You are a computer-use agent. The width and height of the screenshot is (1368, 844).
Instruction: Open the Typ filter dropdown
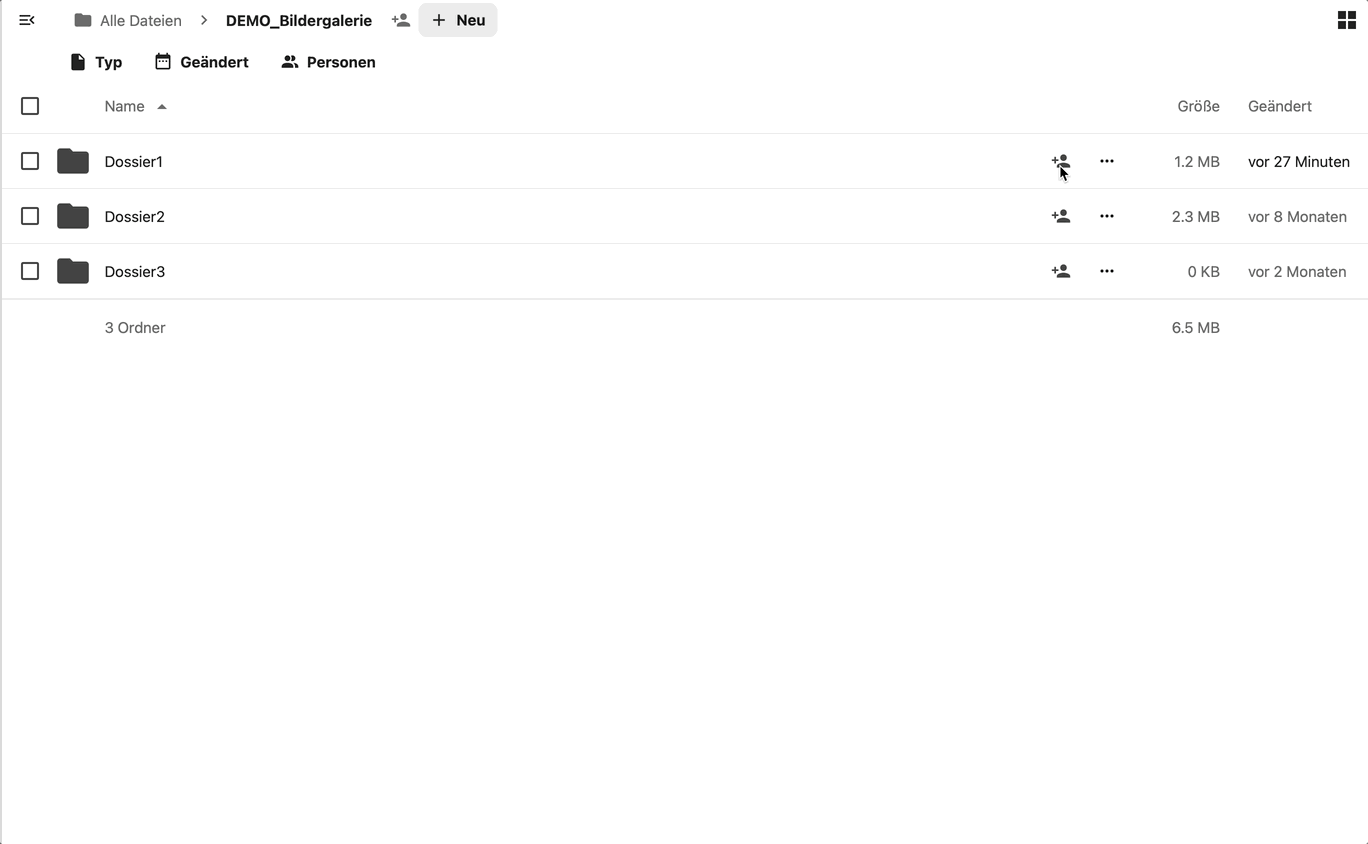click(x=96, y=62)
